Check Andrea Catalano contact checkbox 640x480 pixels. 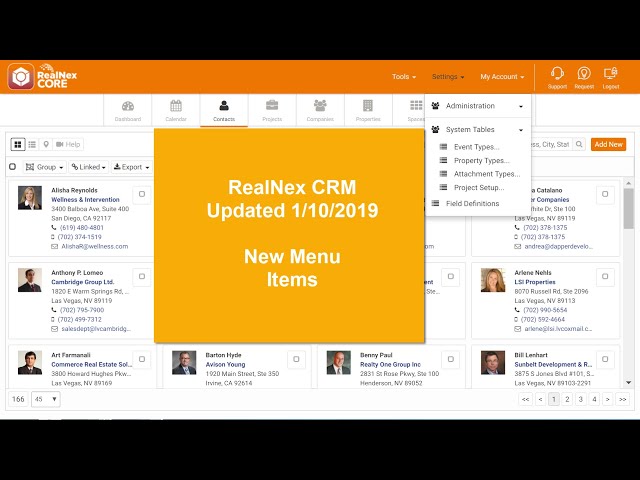click(605, 194)
